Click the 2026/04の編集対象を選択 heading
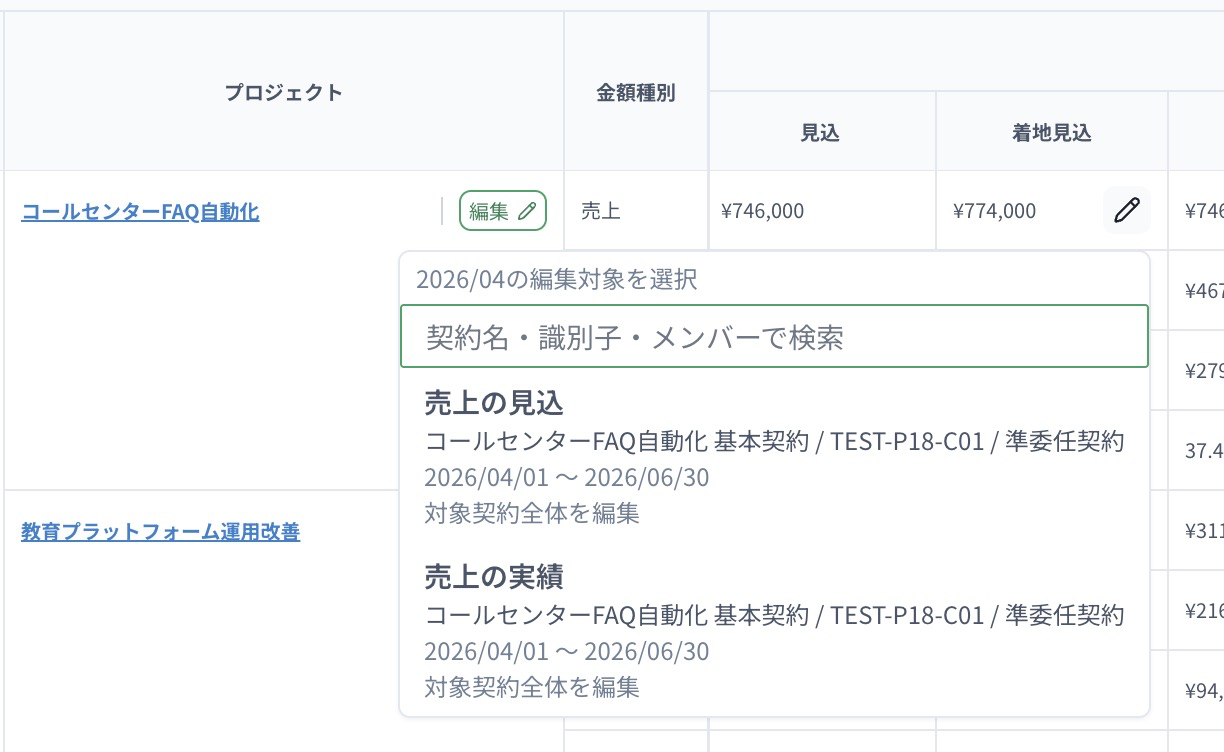Image resolution: width=1224 pixels, height=752 pixels. click(557, 279)
